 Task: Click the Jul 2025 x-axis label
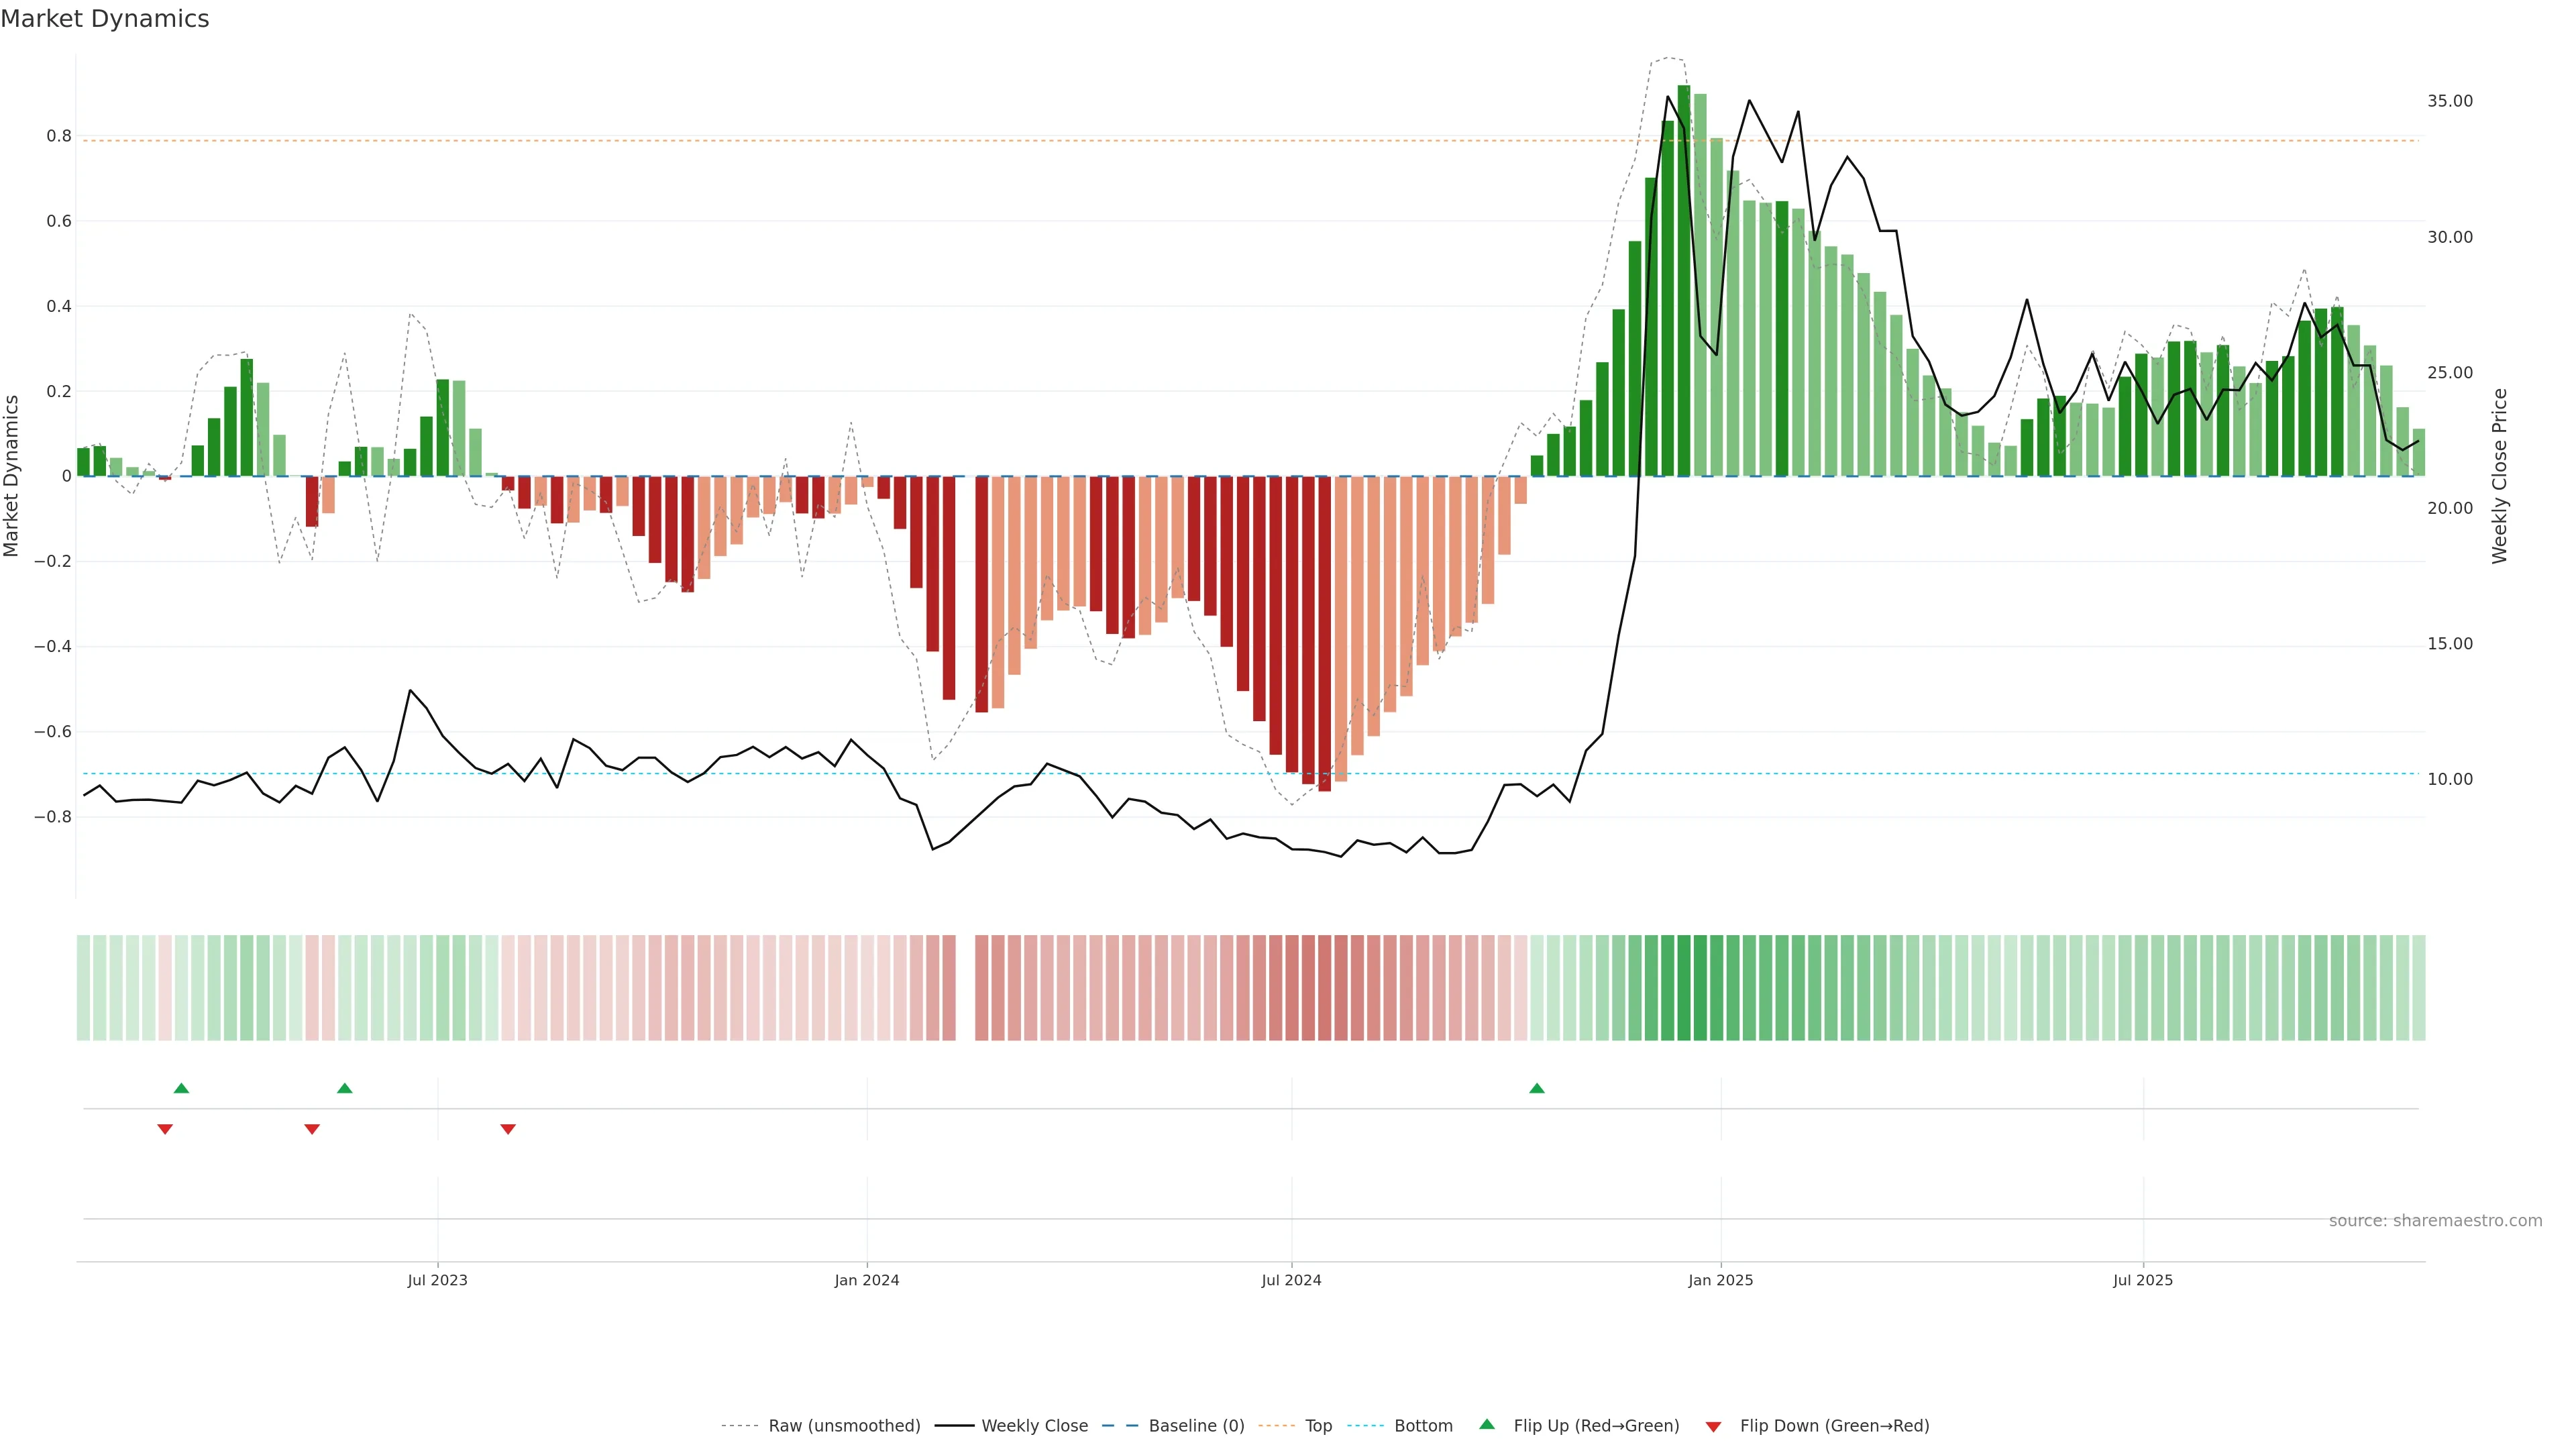pos(2143,1280)
